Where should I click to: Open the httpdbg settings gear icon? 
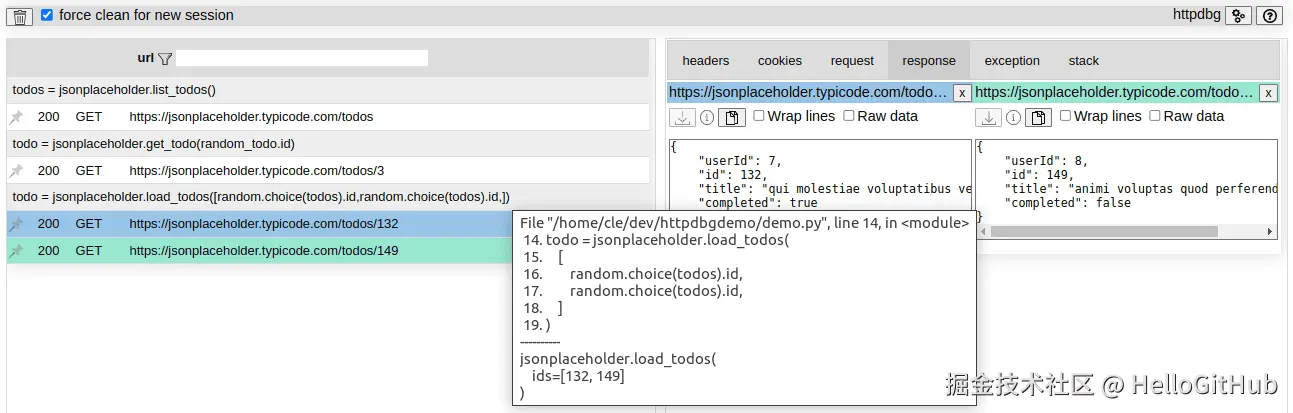[1239, 16]
